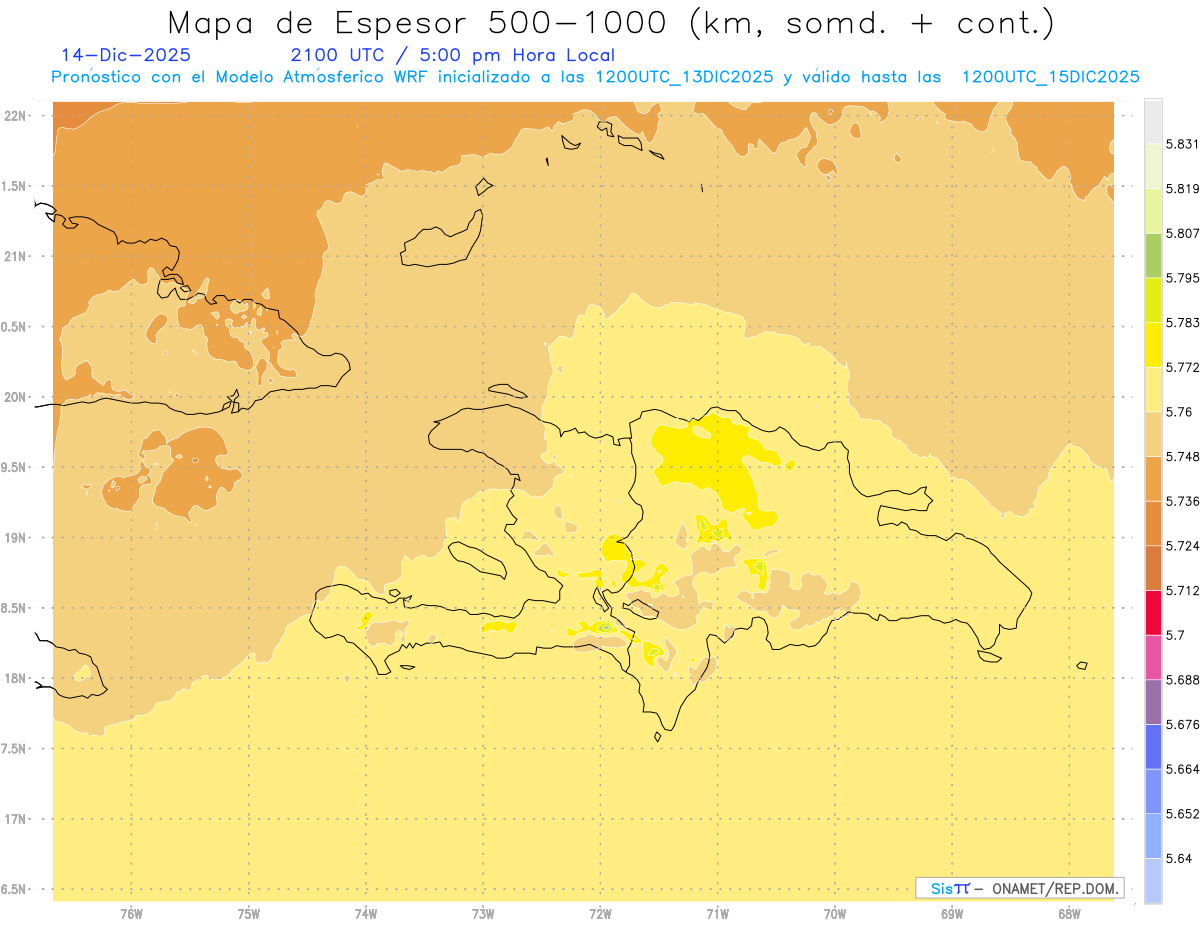1200x927 pixels.
Task: Click the longitude axis label 69W
Action: click(x=952, y=914)
